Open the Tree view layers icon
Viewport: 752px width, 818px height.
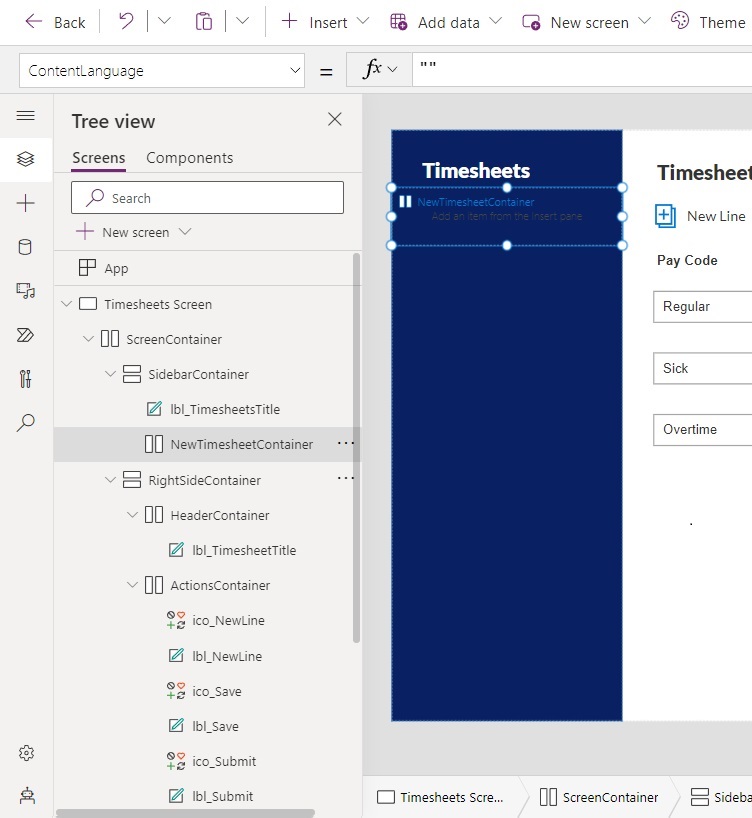pyautogui.click(x=26, y=158)
